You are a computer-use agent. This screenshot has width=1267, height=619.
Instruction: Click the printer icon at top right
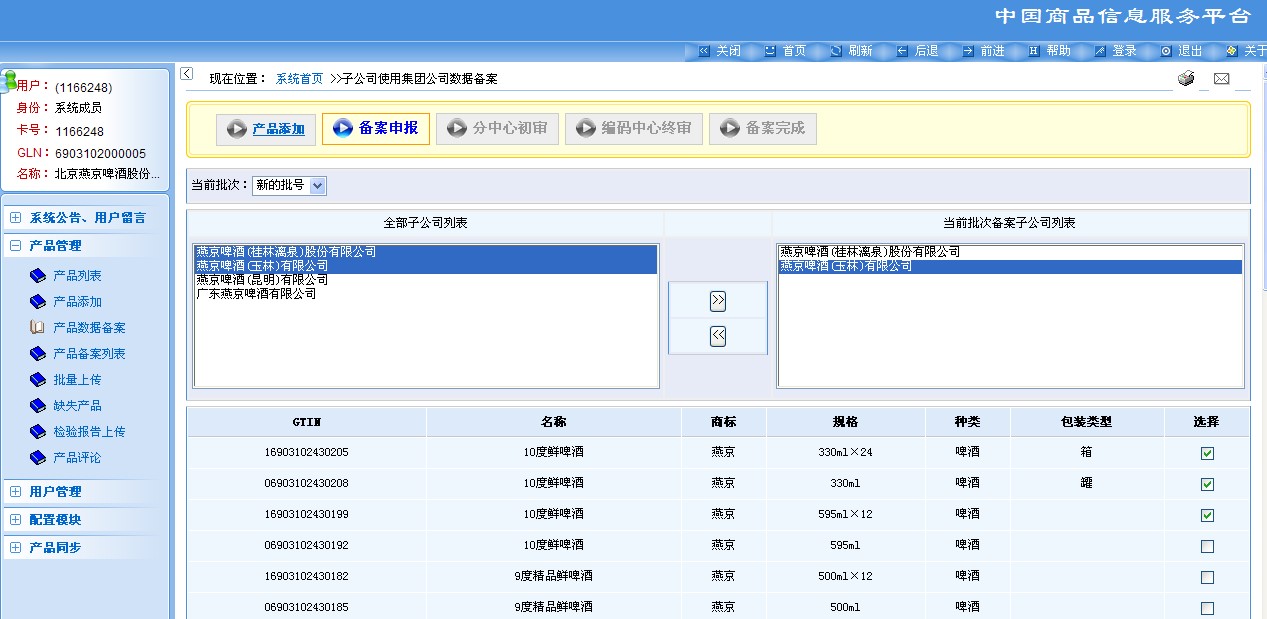pos(1186,79)
